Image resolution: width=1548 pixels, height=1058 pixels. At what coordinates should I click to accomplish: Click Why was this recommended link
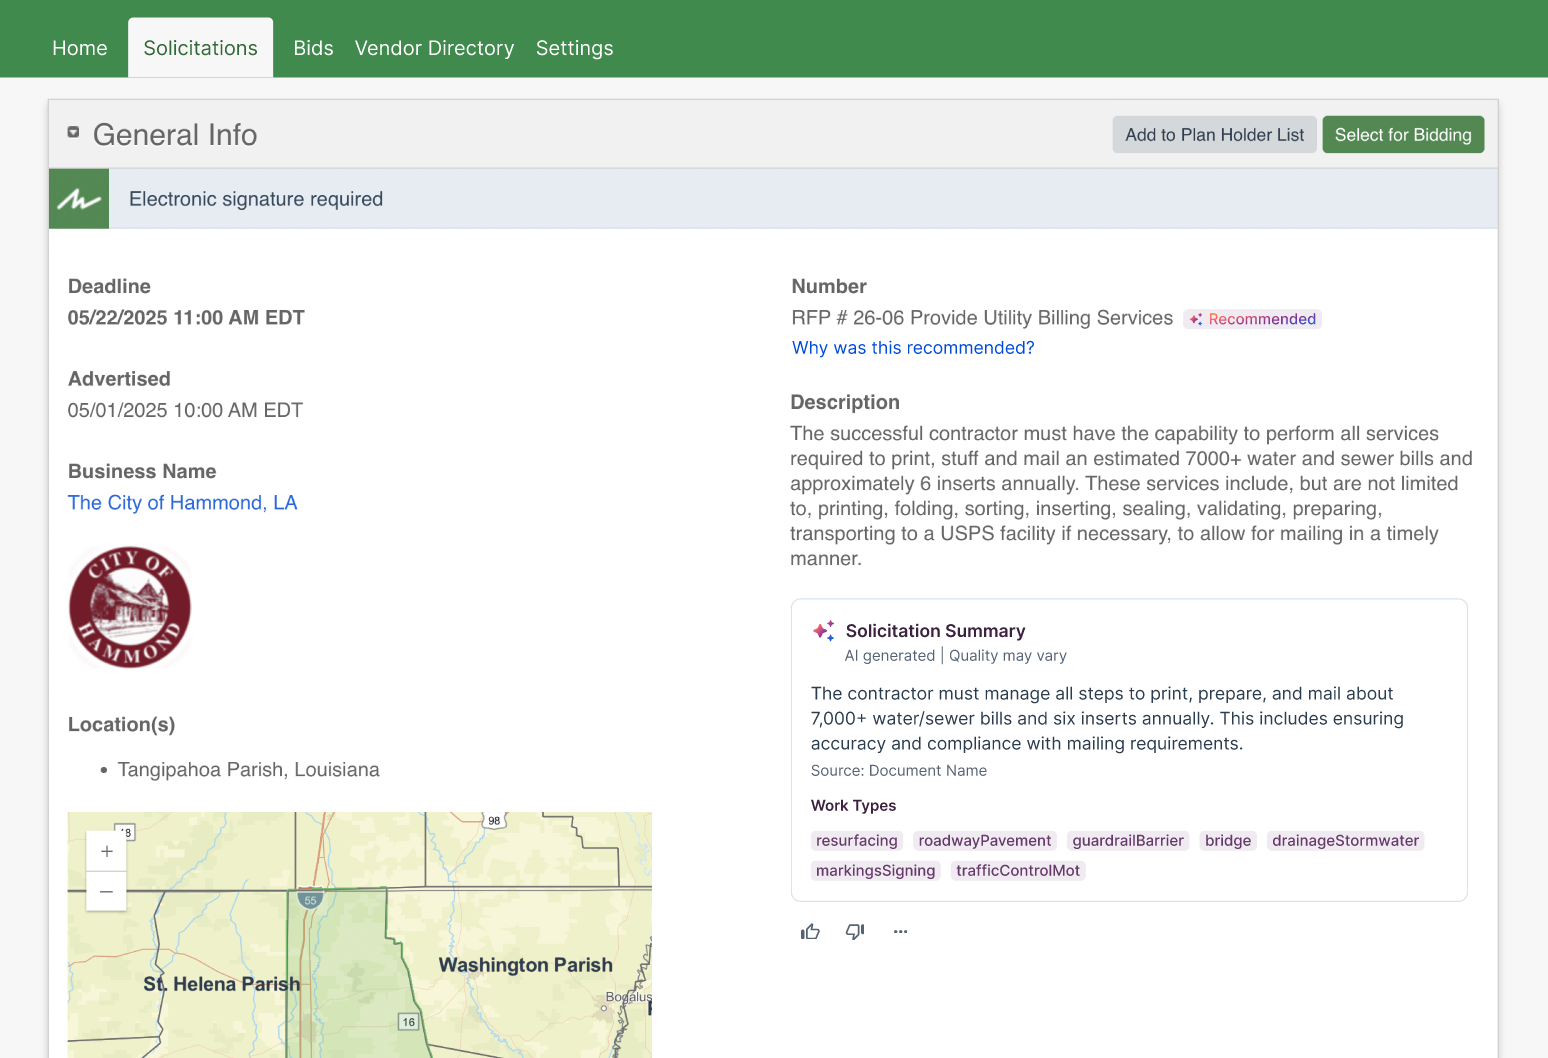pos(913,348)
